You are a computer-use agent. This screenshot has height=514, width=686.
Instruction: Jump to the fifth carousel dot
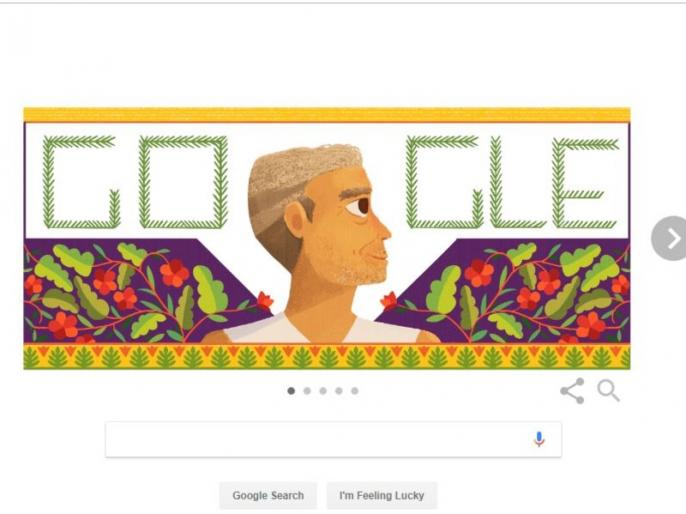coord(354,391)
